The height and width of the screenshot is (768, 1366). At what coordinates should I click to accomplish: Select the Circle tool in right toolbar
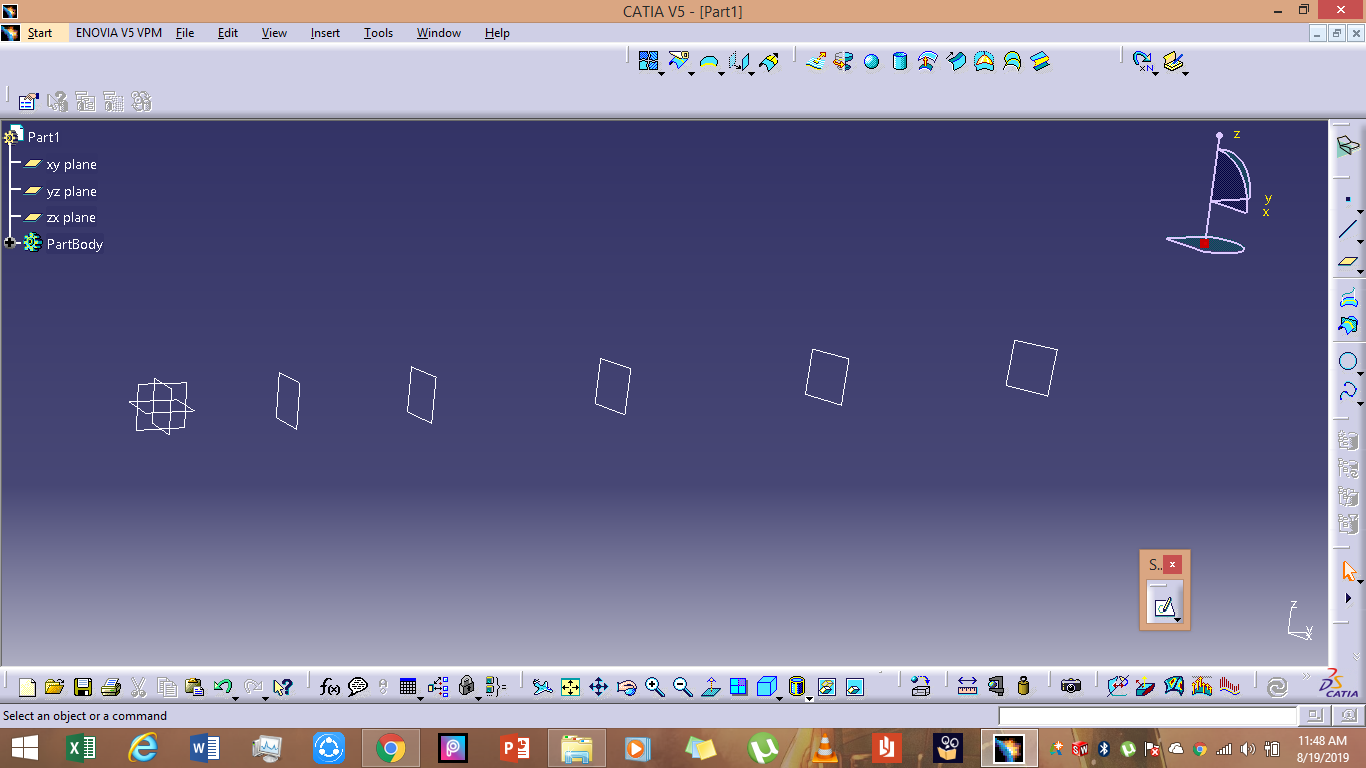click(1347, 361)
